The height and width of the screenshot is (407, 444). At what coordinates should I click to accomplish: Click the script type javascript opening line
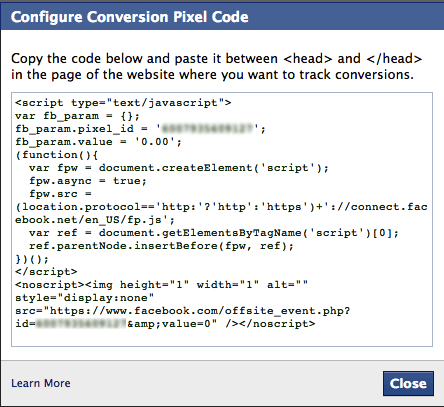coord(123,103)
